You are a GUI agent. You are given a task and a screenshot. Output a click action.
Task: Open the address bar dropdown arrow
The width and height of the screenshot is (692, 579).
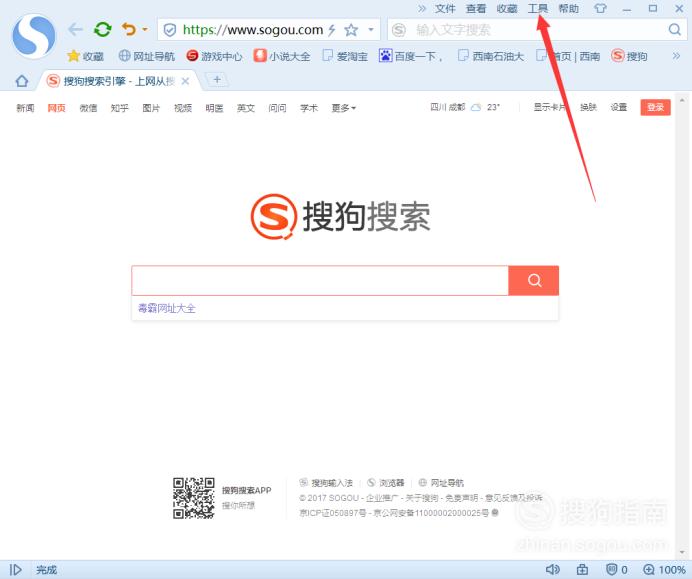point(371,30)
